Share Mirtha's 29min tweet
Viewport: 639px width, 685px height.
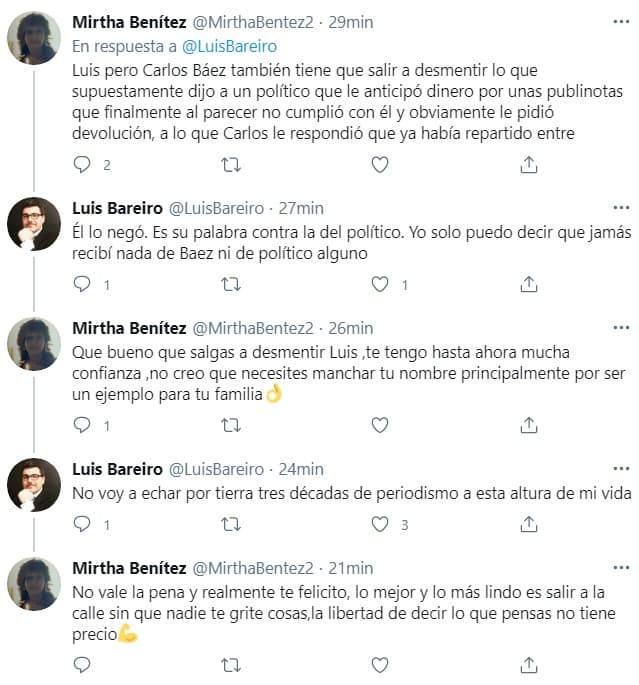pyautogui.click(x=528, y=165)
